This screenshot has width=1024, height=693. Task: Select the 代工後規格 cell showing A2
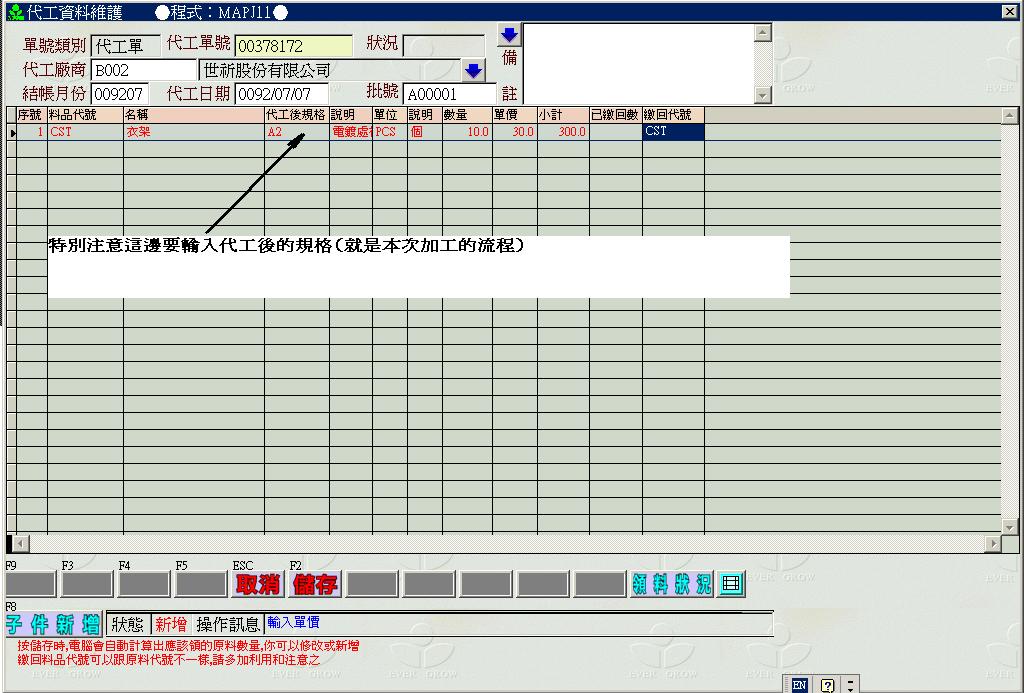click(296, 132)
